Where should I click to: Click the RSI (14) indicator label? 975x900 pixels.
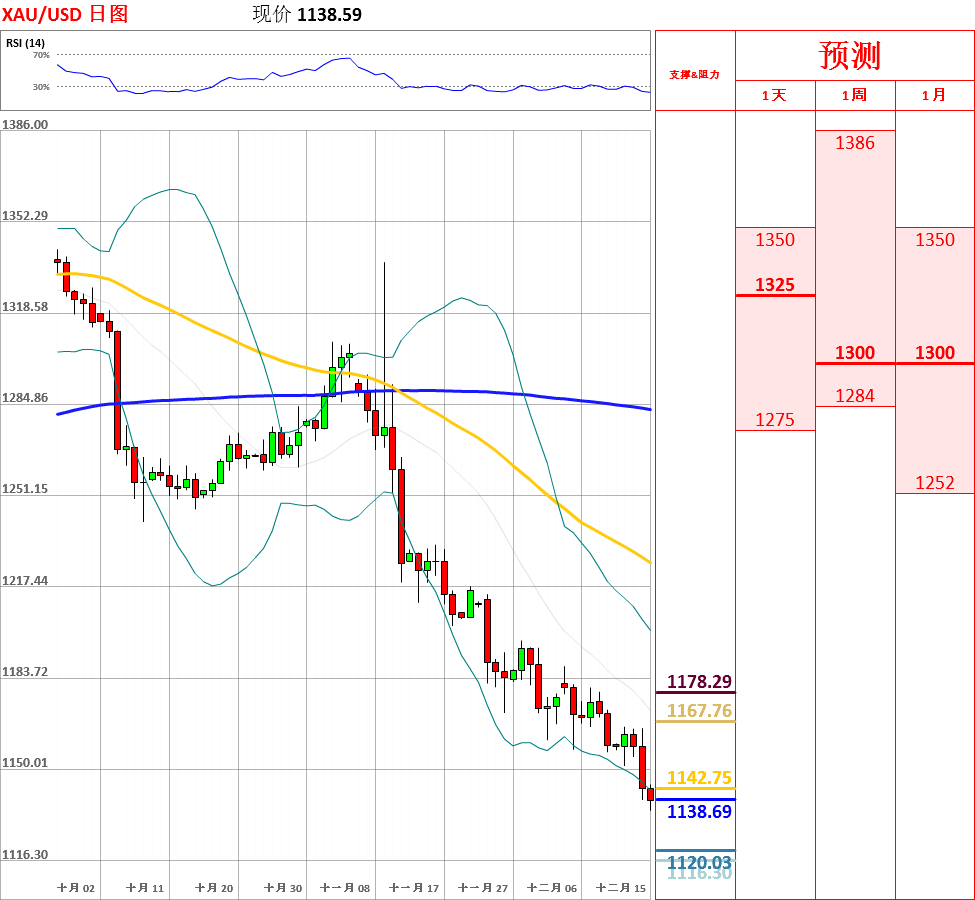(25, 43)
